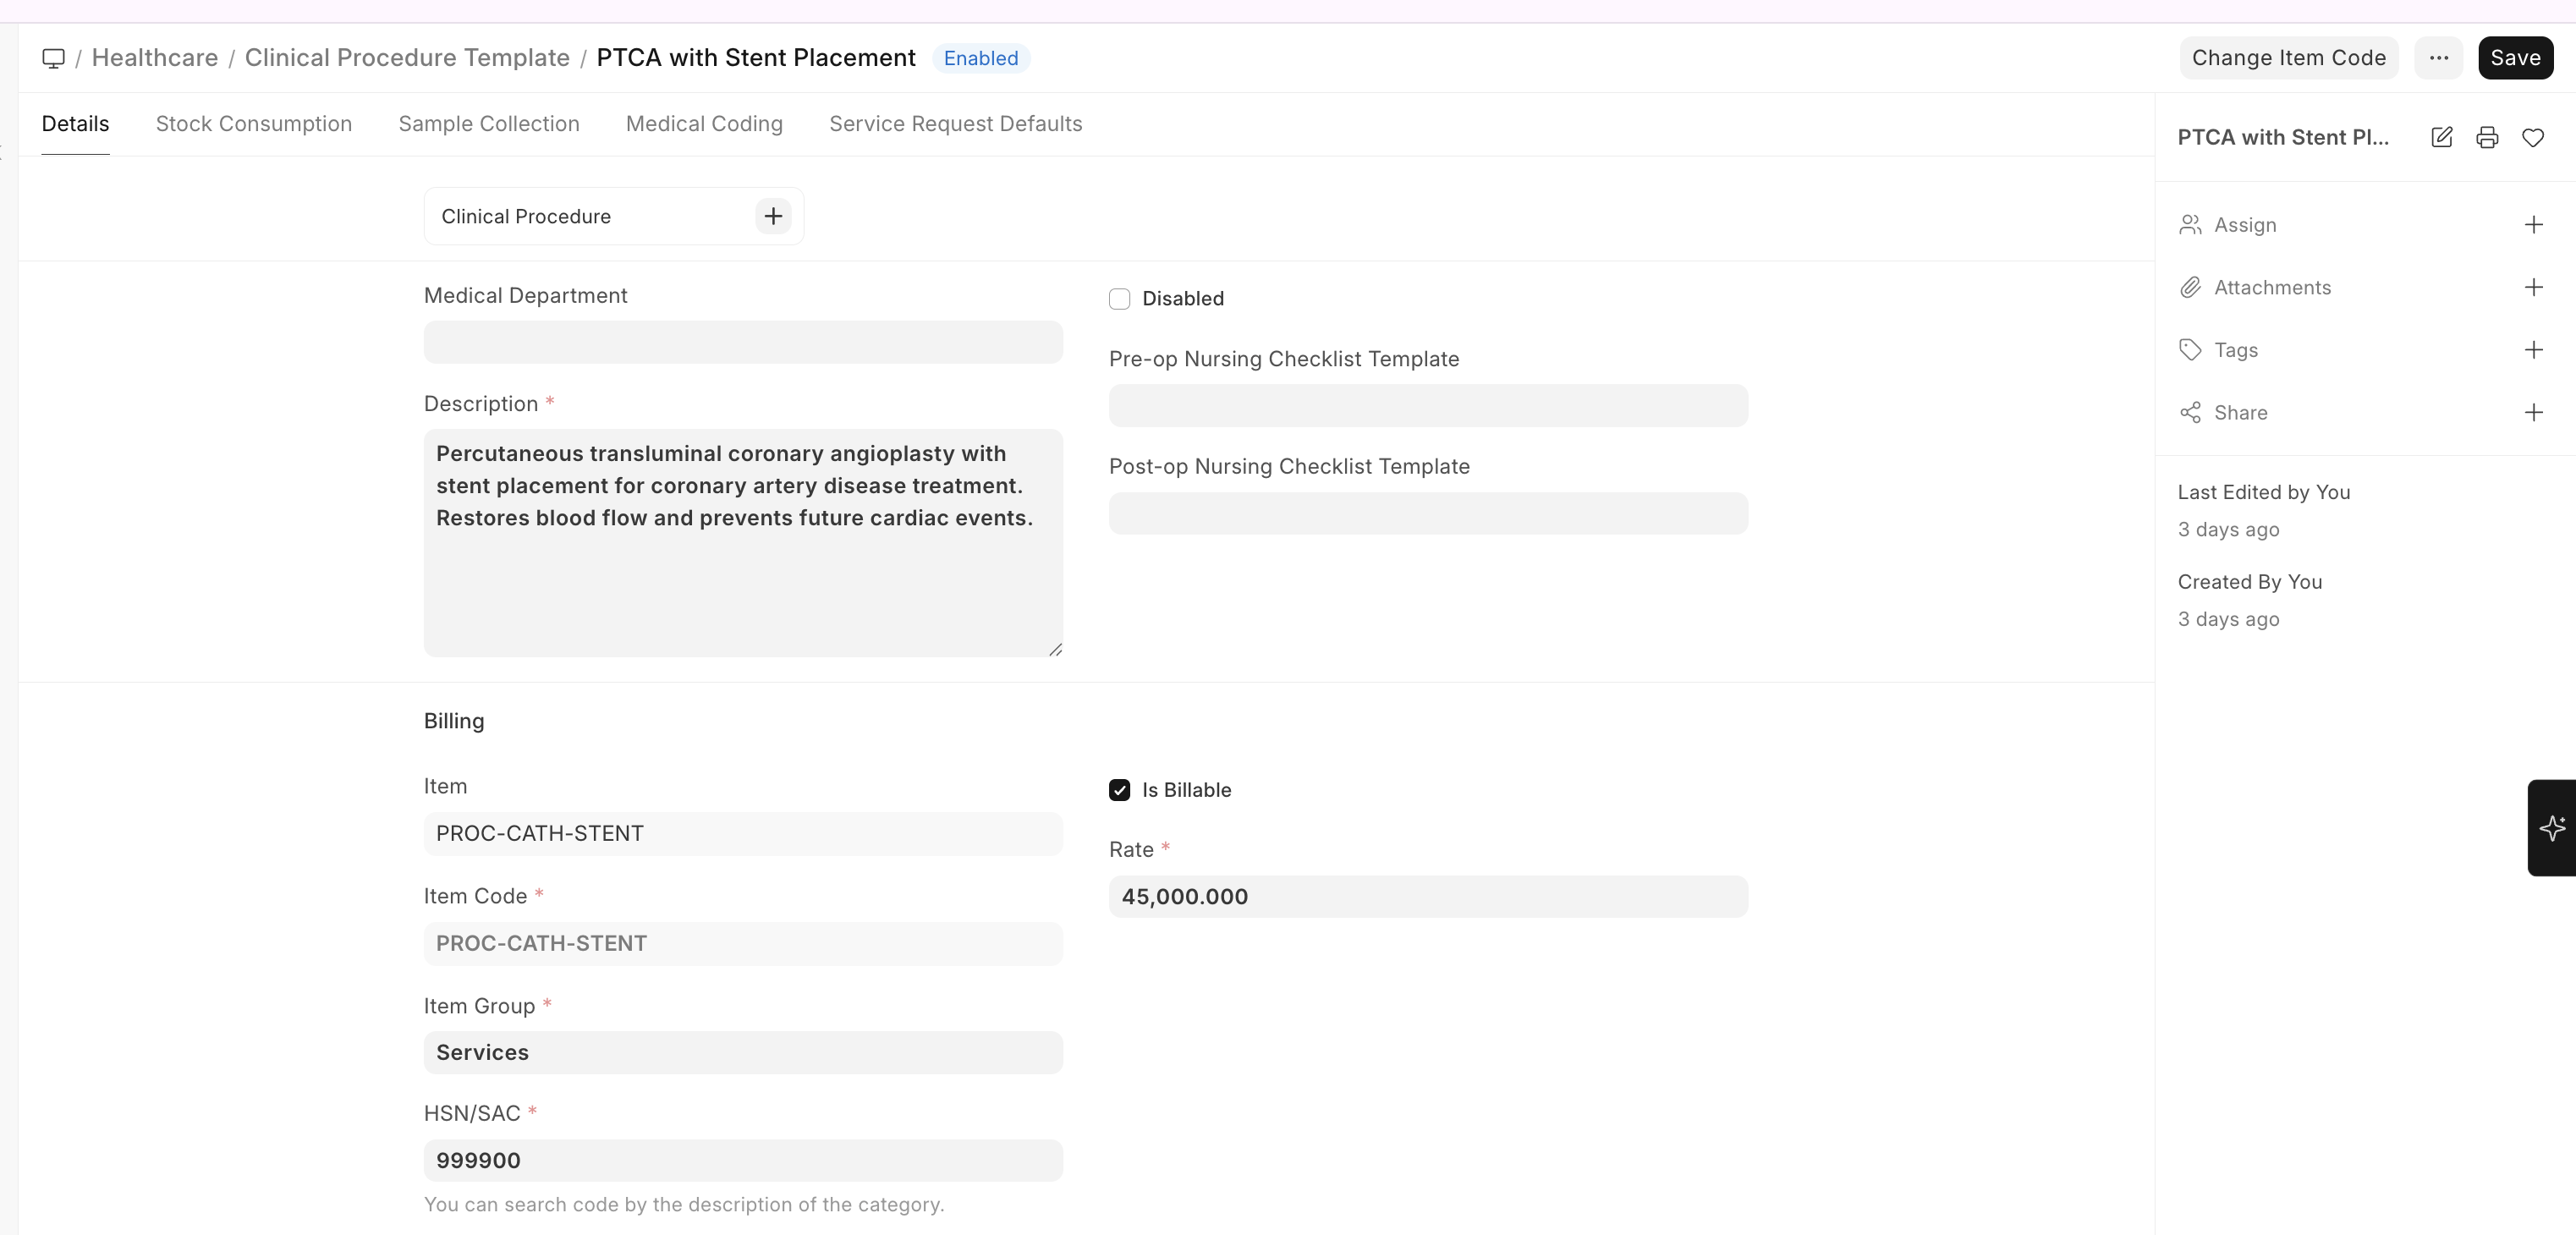Image resolution: width=2576 pixels, height=1235 pixels.
Task: Click the Created By You text
Action: pyautogui.click(x=2250, y=582)
